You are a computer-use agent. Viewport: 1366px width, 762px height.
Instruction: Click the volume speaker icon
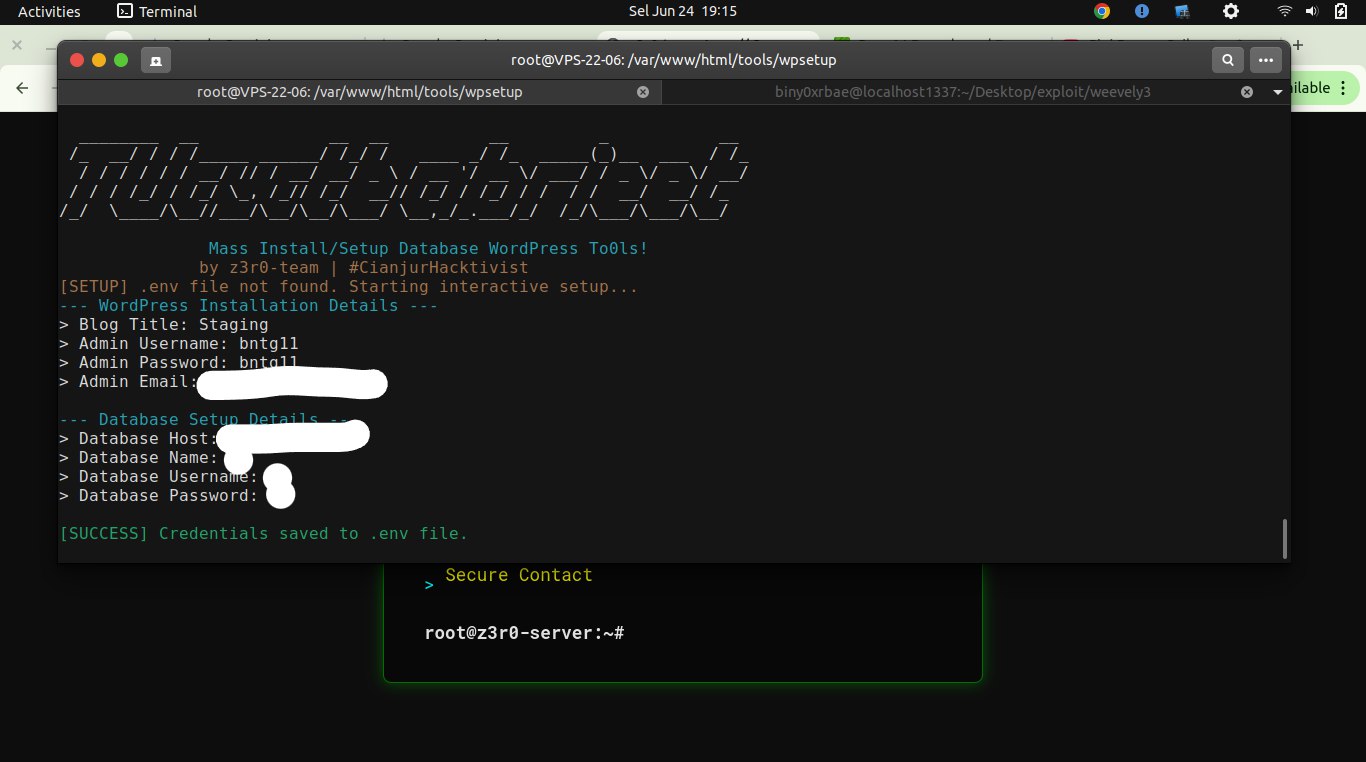1312,12
